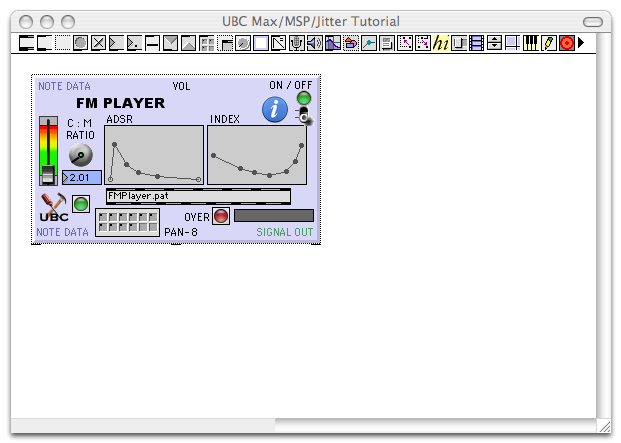
Task: Click the 'PAN-8' label
Action: point(181,232)
